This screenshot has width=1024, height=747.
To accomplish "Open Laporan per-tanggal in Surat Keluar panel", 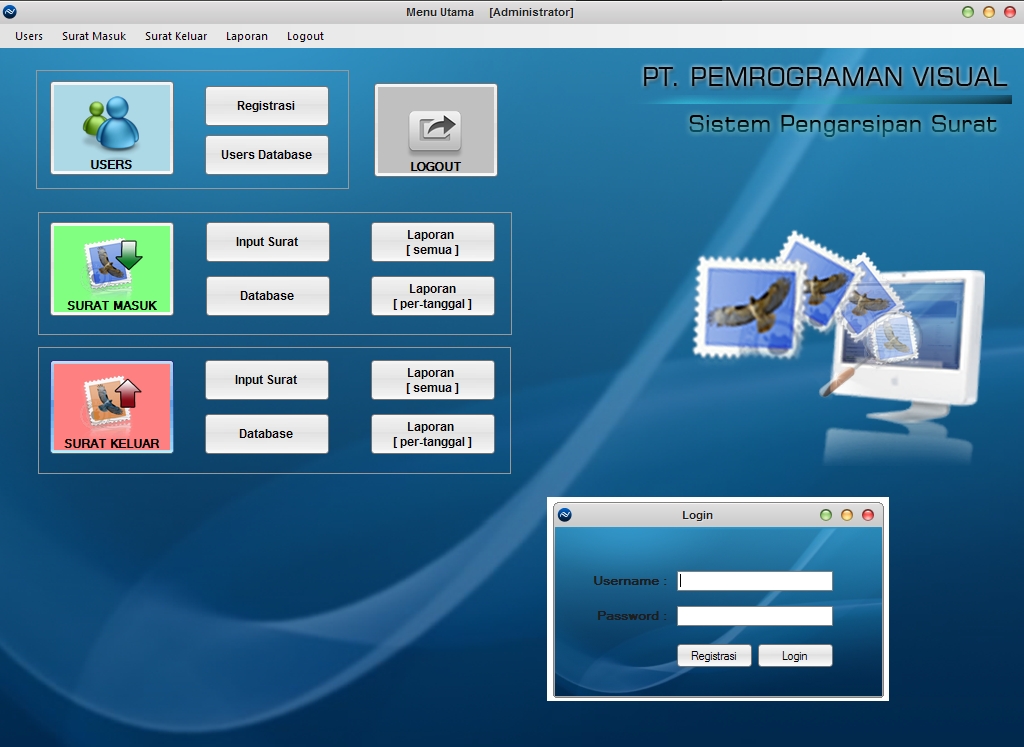I will tap(432, 434).
